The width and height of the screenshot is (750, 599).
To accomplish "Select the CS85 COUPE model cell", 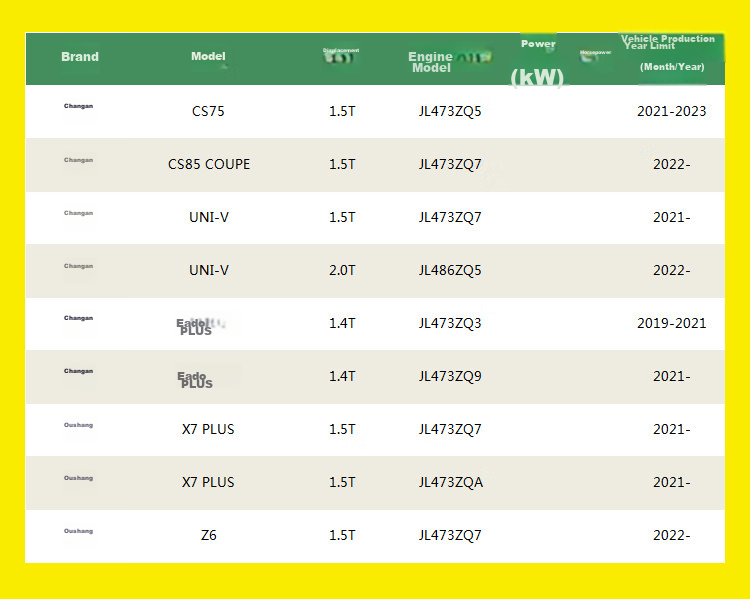I will coord(209,165).
